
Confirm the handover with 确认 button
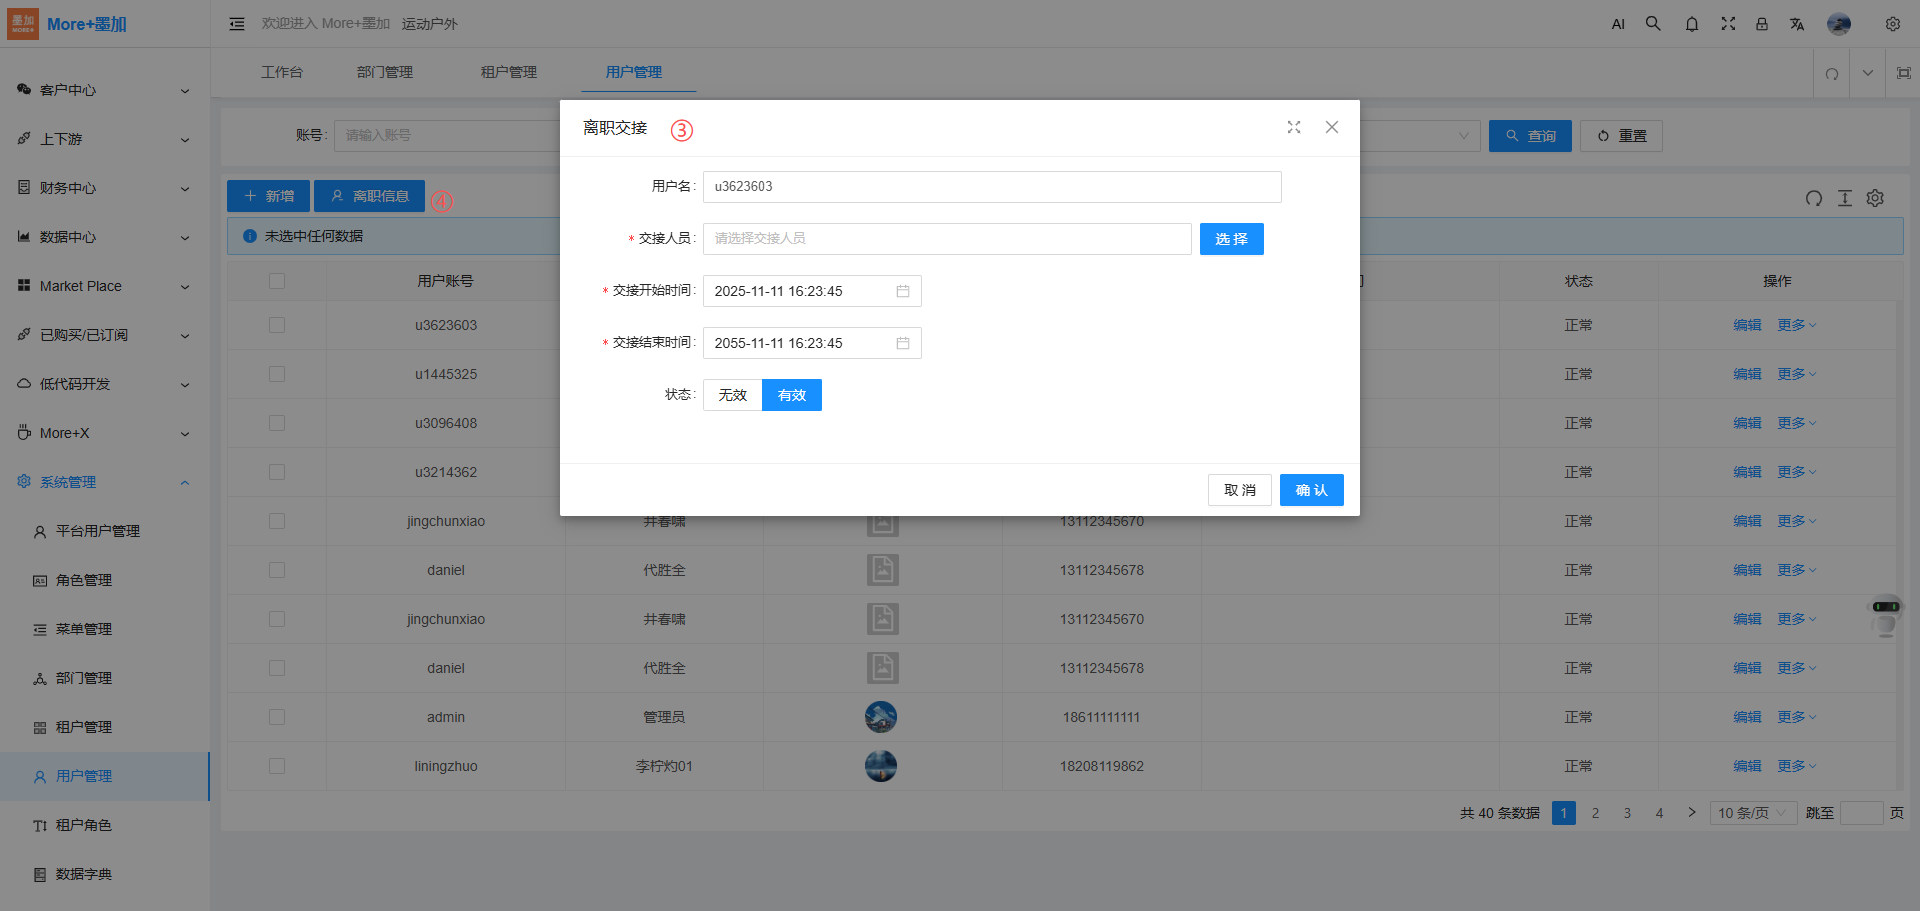[x=1311, y=490]
